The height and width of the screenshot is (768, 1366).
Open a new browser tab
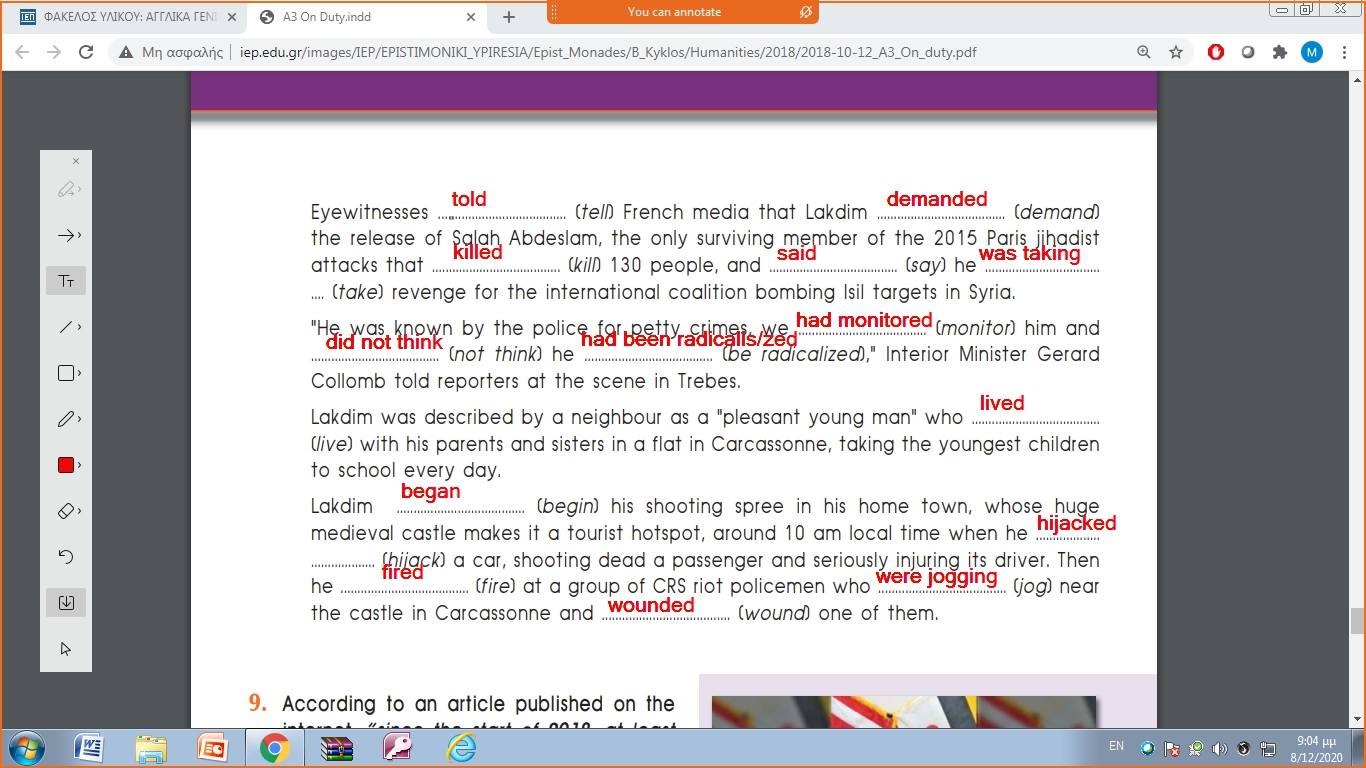tap(508, 17)
